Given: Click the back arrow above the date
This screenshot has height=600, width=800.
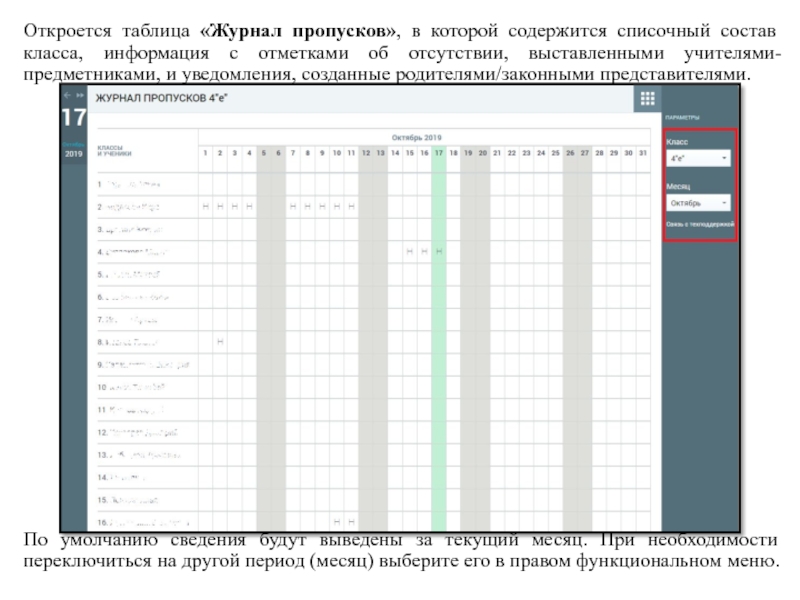Looking at the screenshot, I should pyautogui.click(x=66, y=95).
